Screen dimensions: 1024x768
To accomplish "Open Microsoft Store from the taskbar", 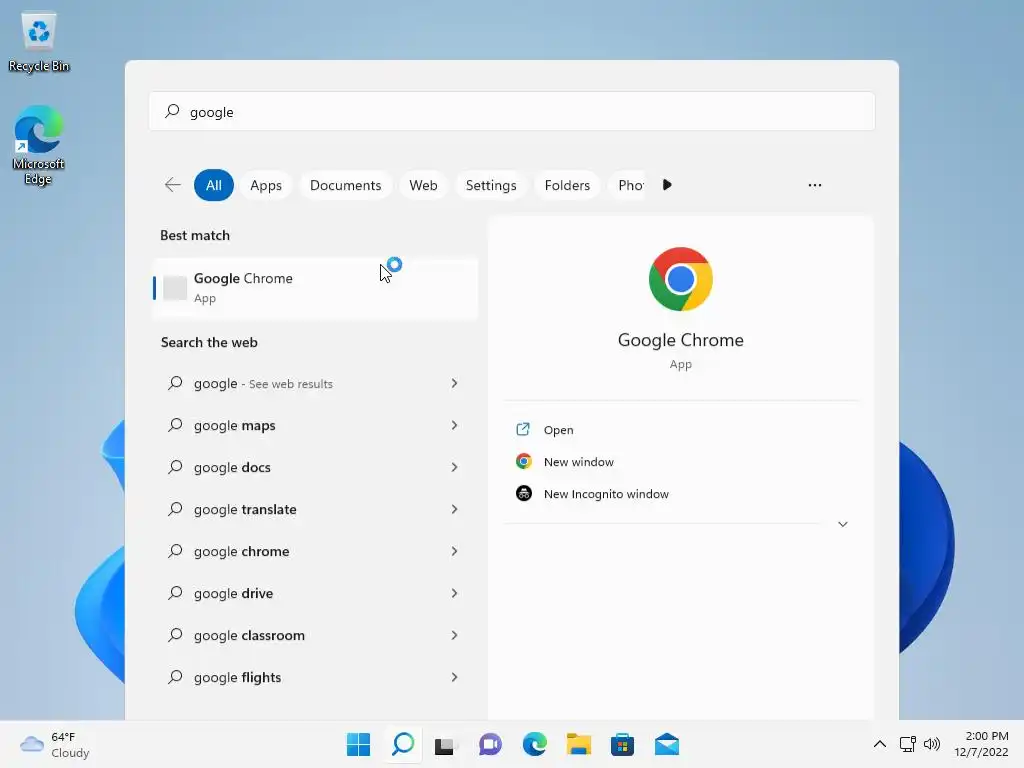I will click(622, 744).
